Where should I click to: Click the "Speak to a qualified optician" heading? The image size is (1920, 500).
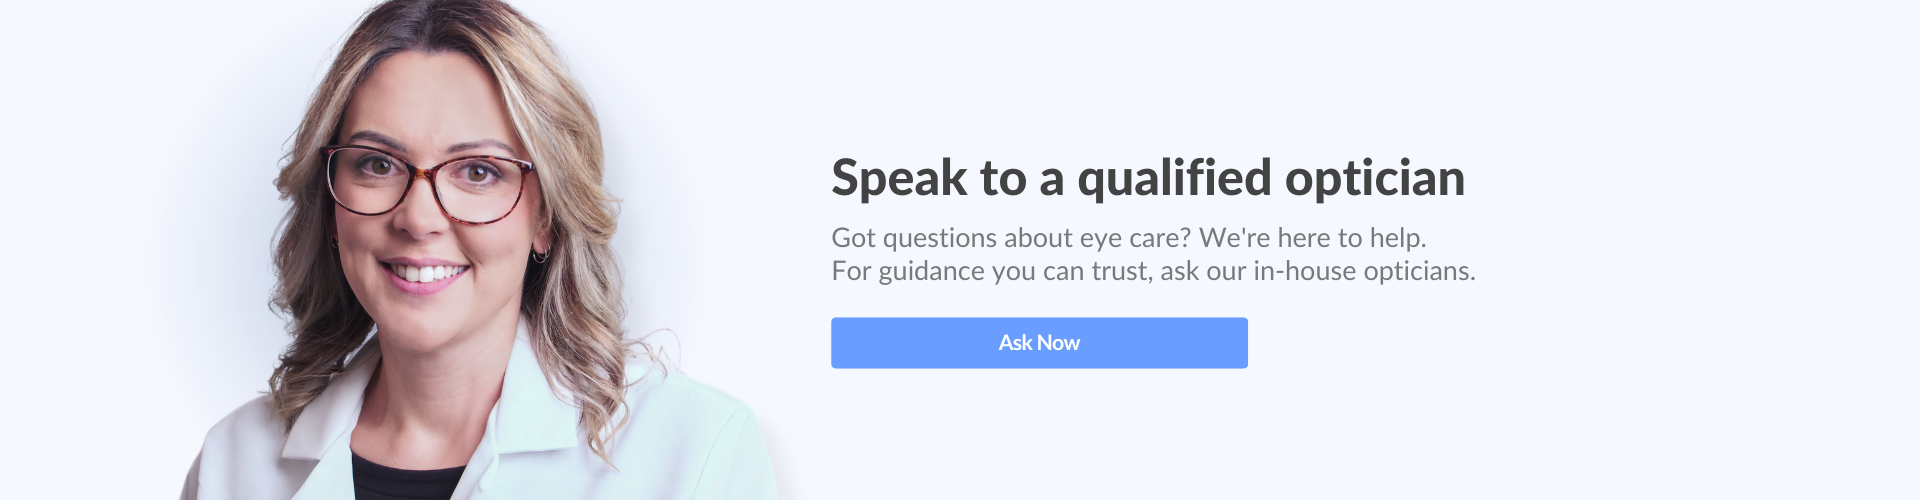pos(1147,179)
